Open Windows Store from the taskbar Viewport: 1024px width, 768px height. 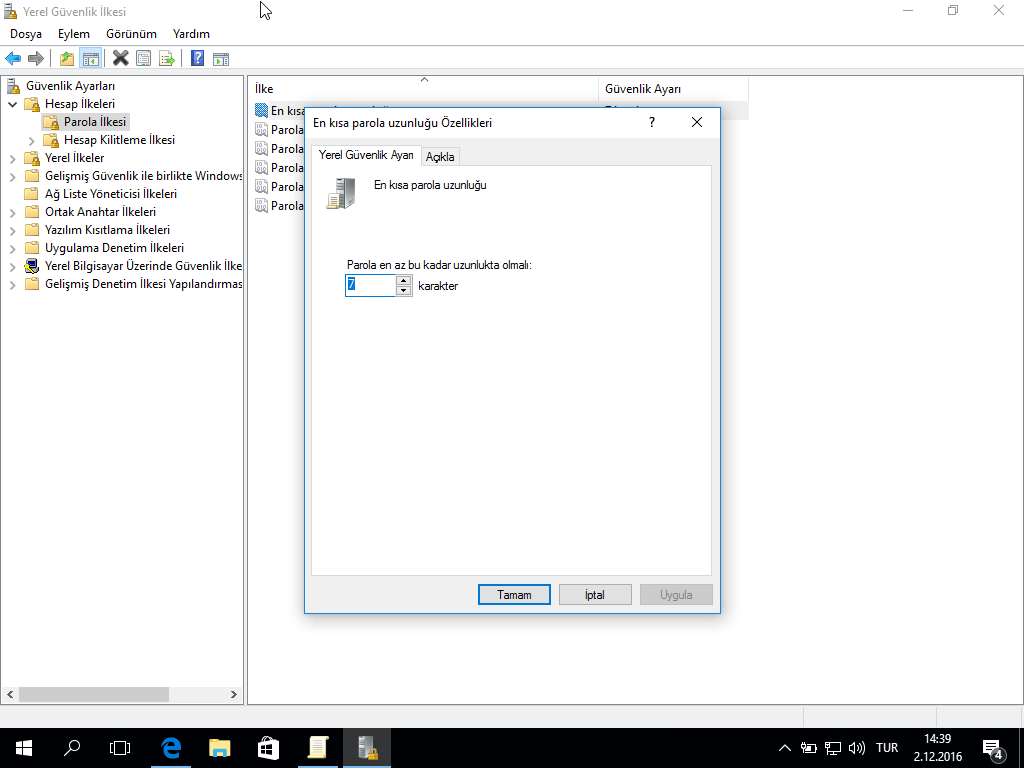(x=268, y=747)
